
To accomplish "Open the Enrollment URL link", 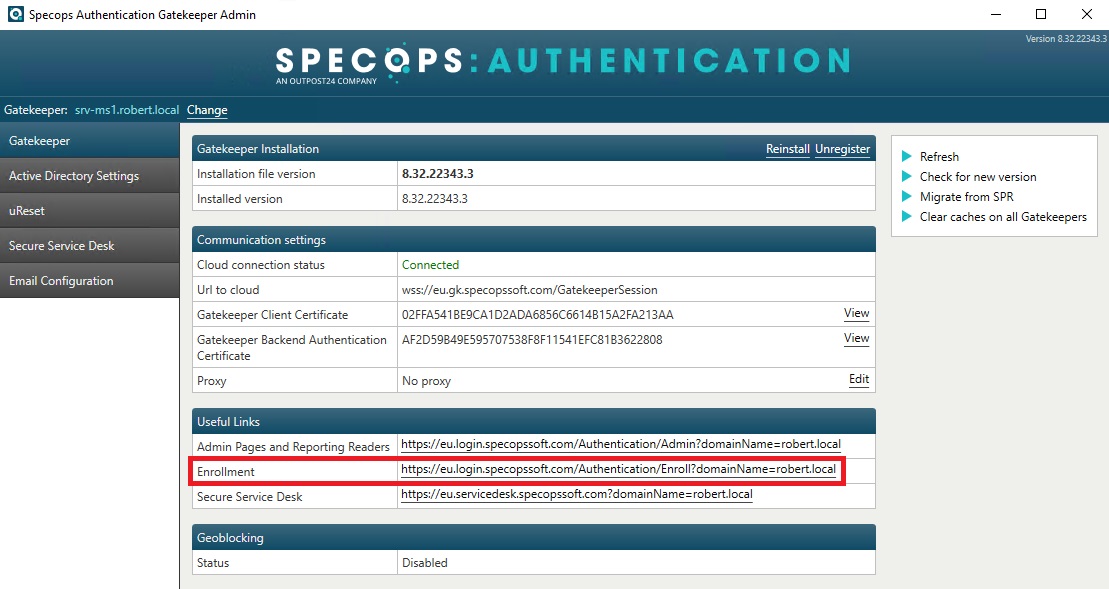I will tap(618, 469).
